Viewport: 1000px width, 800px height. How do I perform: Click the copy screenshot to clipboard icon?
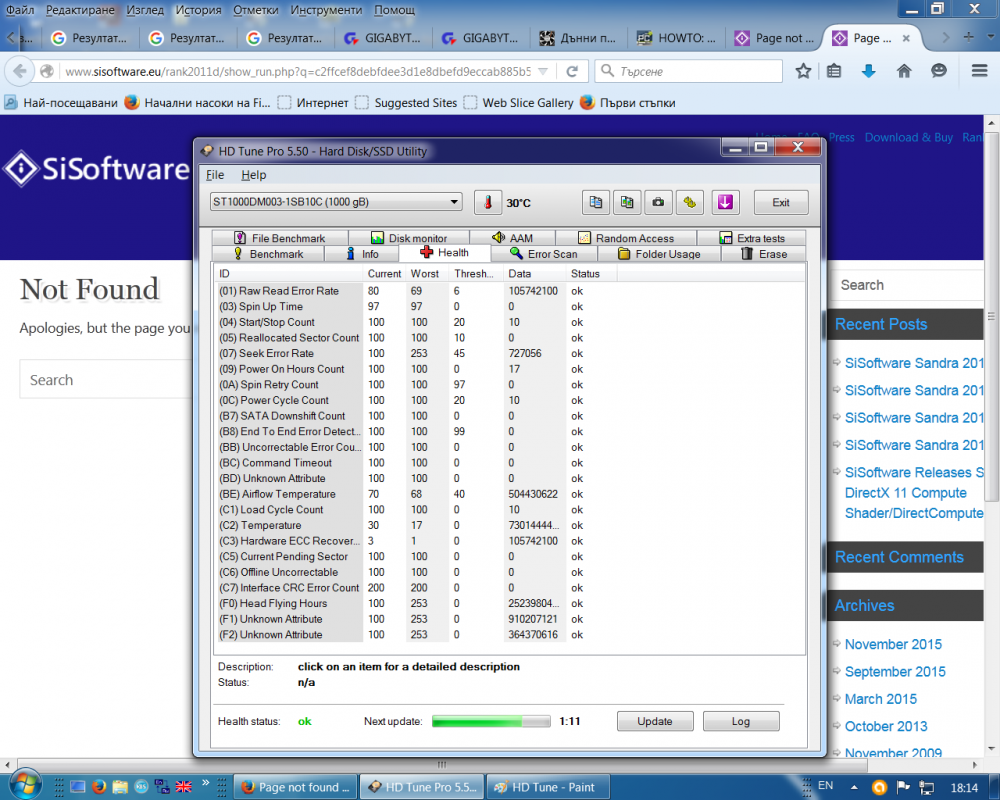click(627, 202)
